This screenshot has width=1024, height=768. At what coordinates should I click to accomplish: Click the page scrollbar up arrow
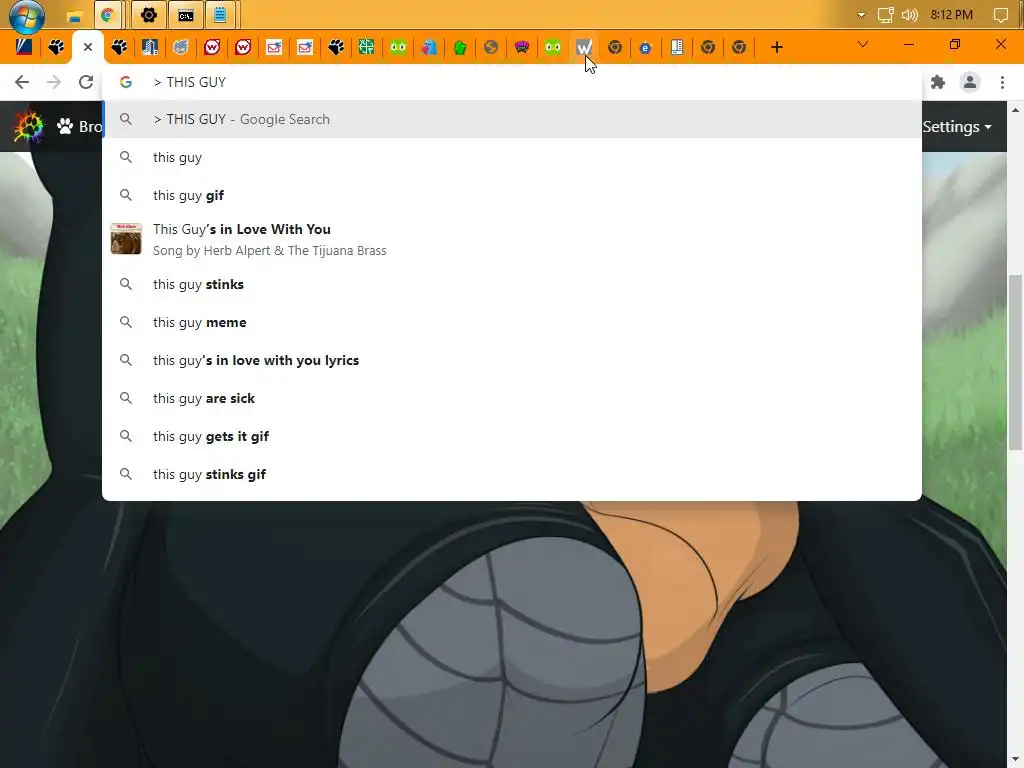click(1015, 110)
